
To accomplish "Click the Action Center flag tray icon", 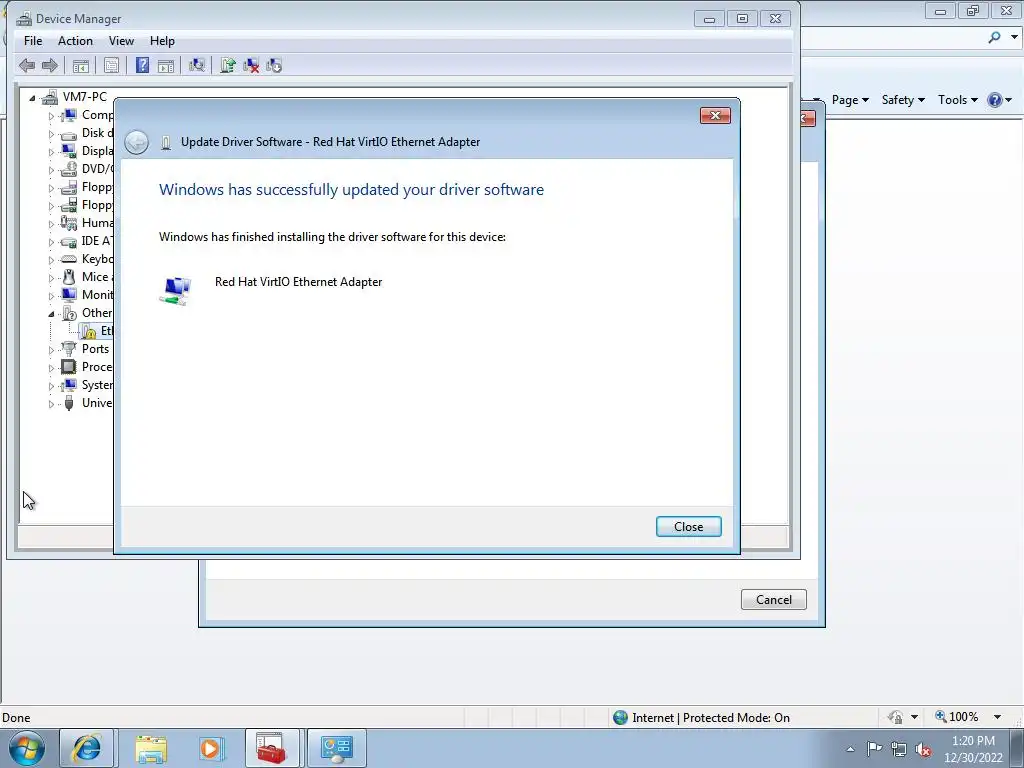I will click(x=874, y=749).
